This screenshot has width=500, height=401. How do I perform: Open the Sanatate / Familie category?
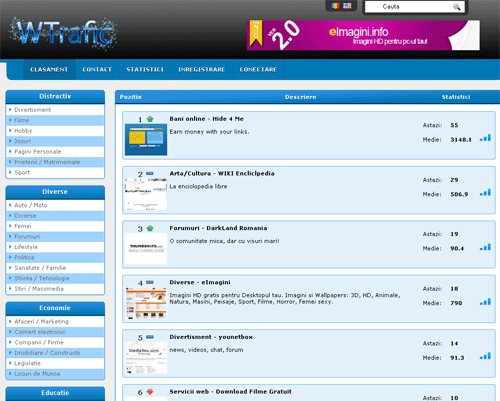[55, 268]
